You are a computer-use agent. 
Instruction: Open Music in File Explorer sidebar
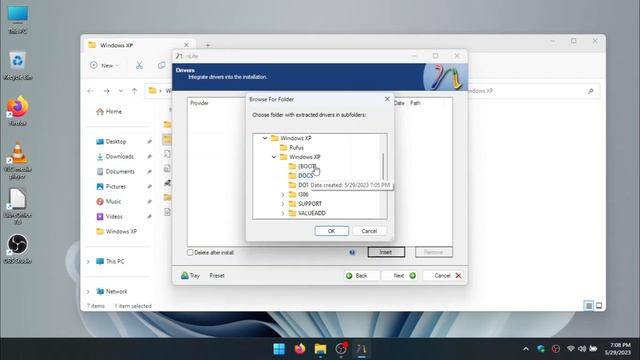click(x=109, y=202)
